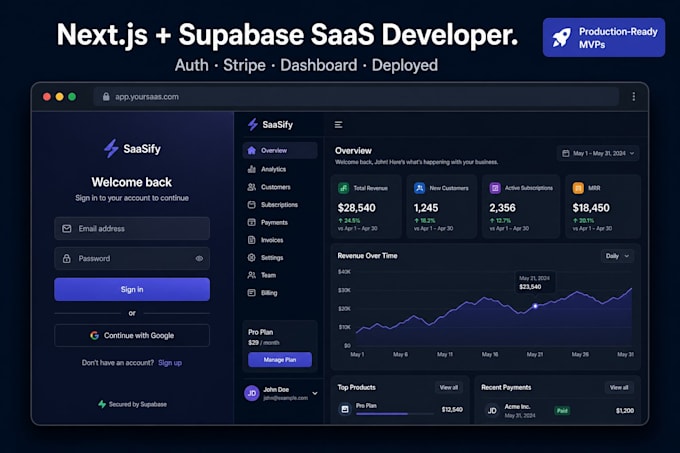Click the $12,540 Pro Plan amount
The height and width of the screenshot is (453, 680).
[x=452, y=409]
